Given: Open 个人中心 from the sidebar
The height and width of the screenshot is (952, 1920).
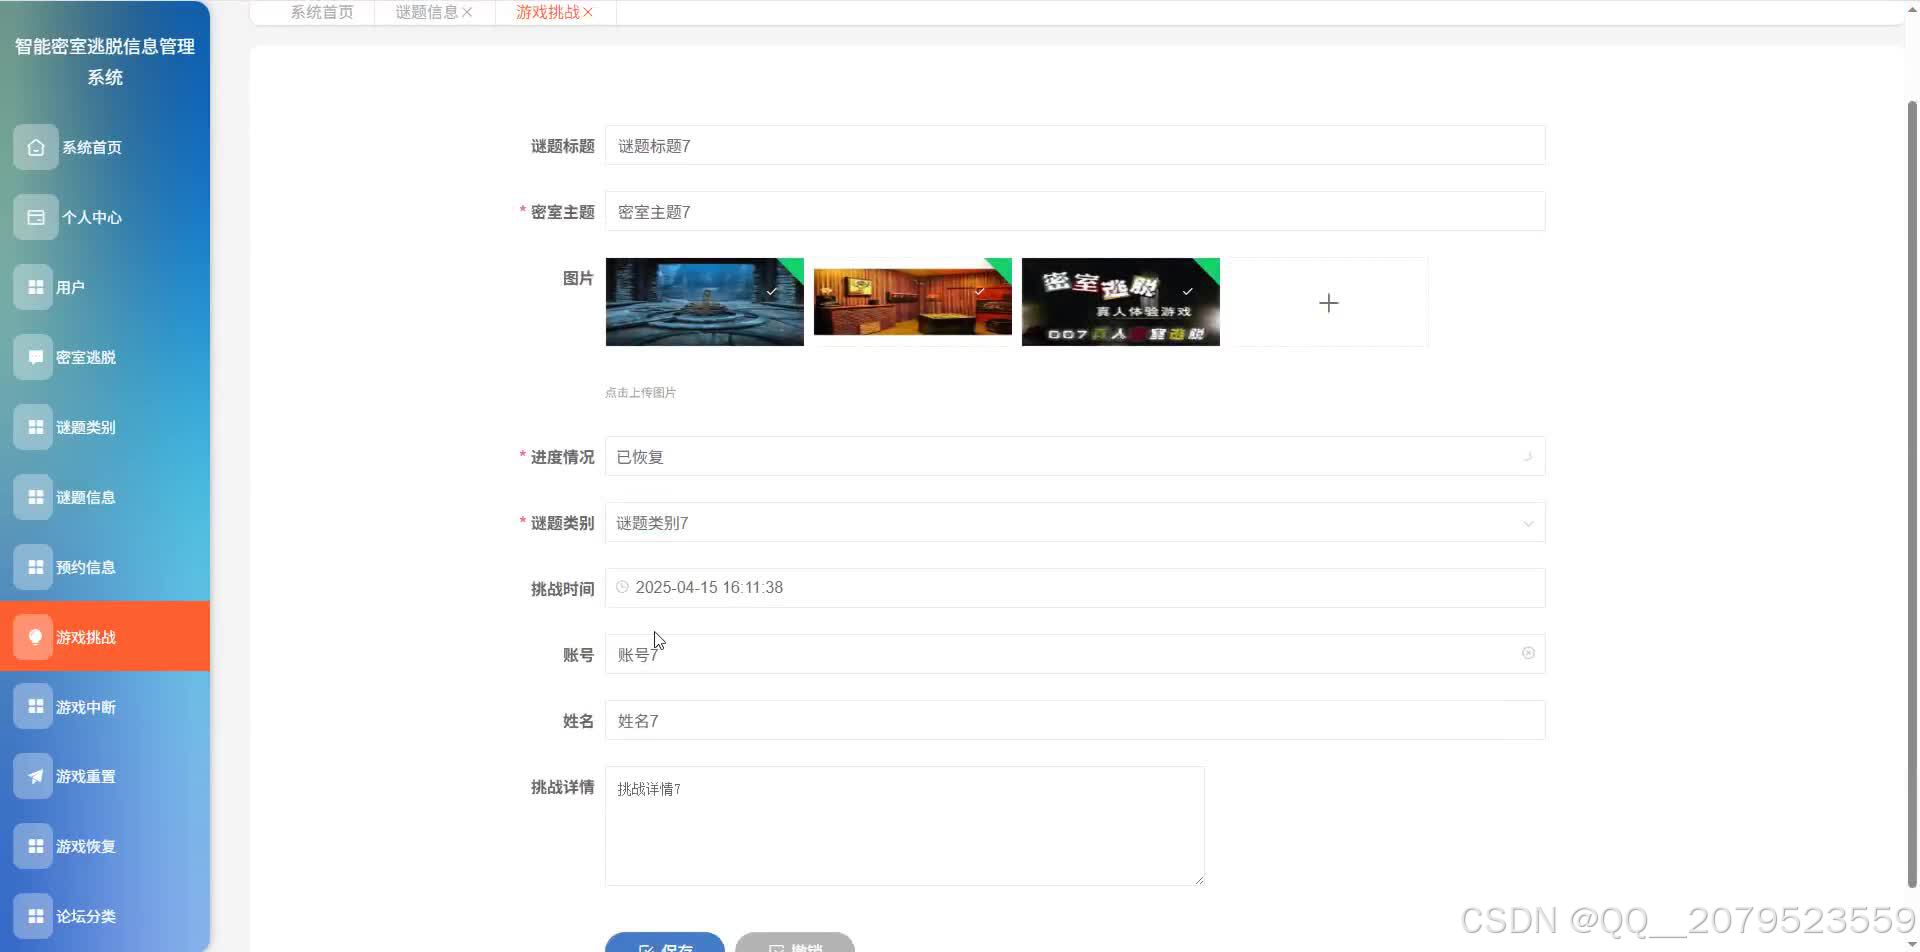Looking at the screenshot, I should click(35, 217).
